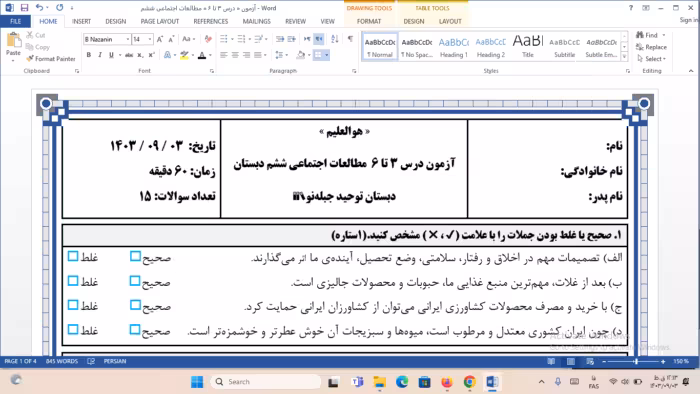This screenshot has height=394, width=700.
Task: Expand the underline style arrow
Action: coord(119,55)
